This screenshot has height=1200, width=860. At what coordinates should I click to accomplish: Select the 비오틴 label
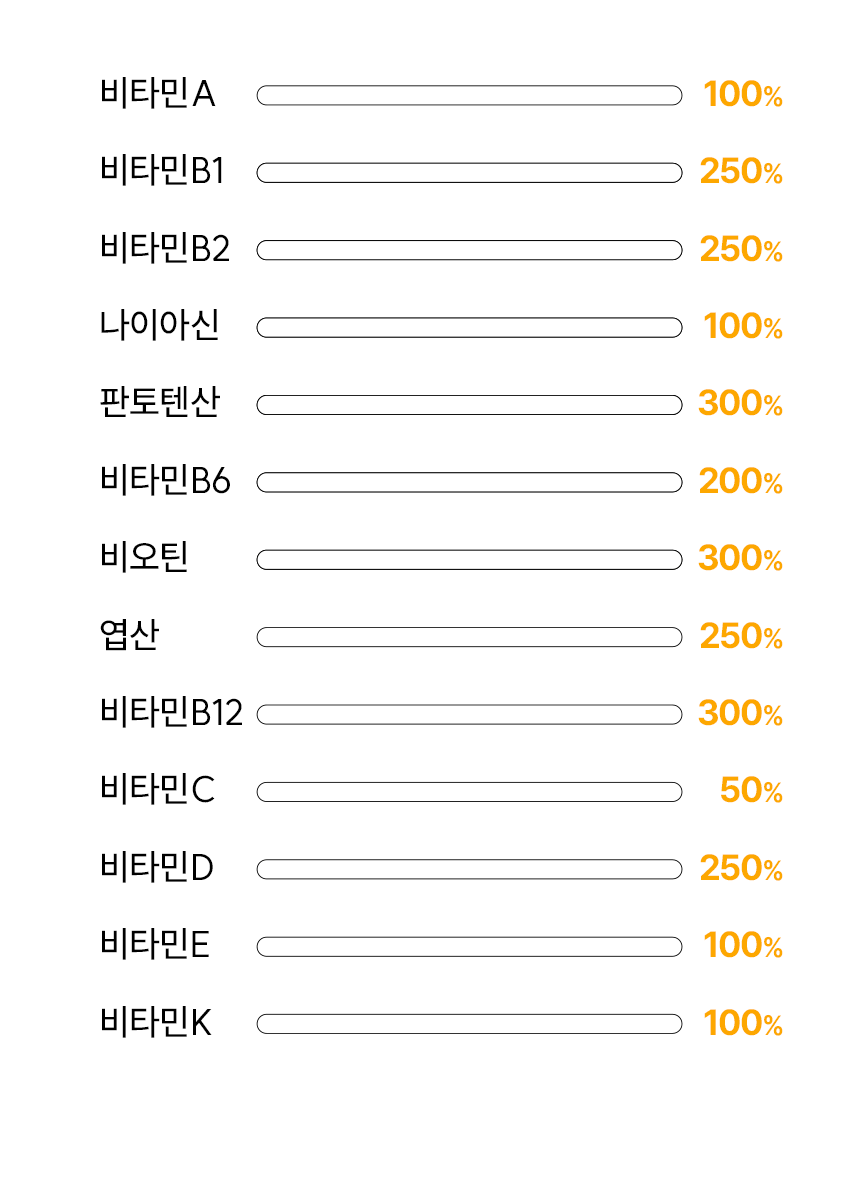[144, 557]
